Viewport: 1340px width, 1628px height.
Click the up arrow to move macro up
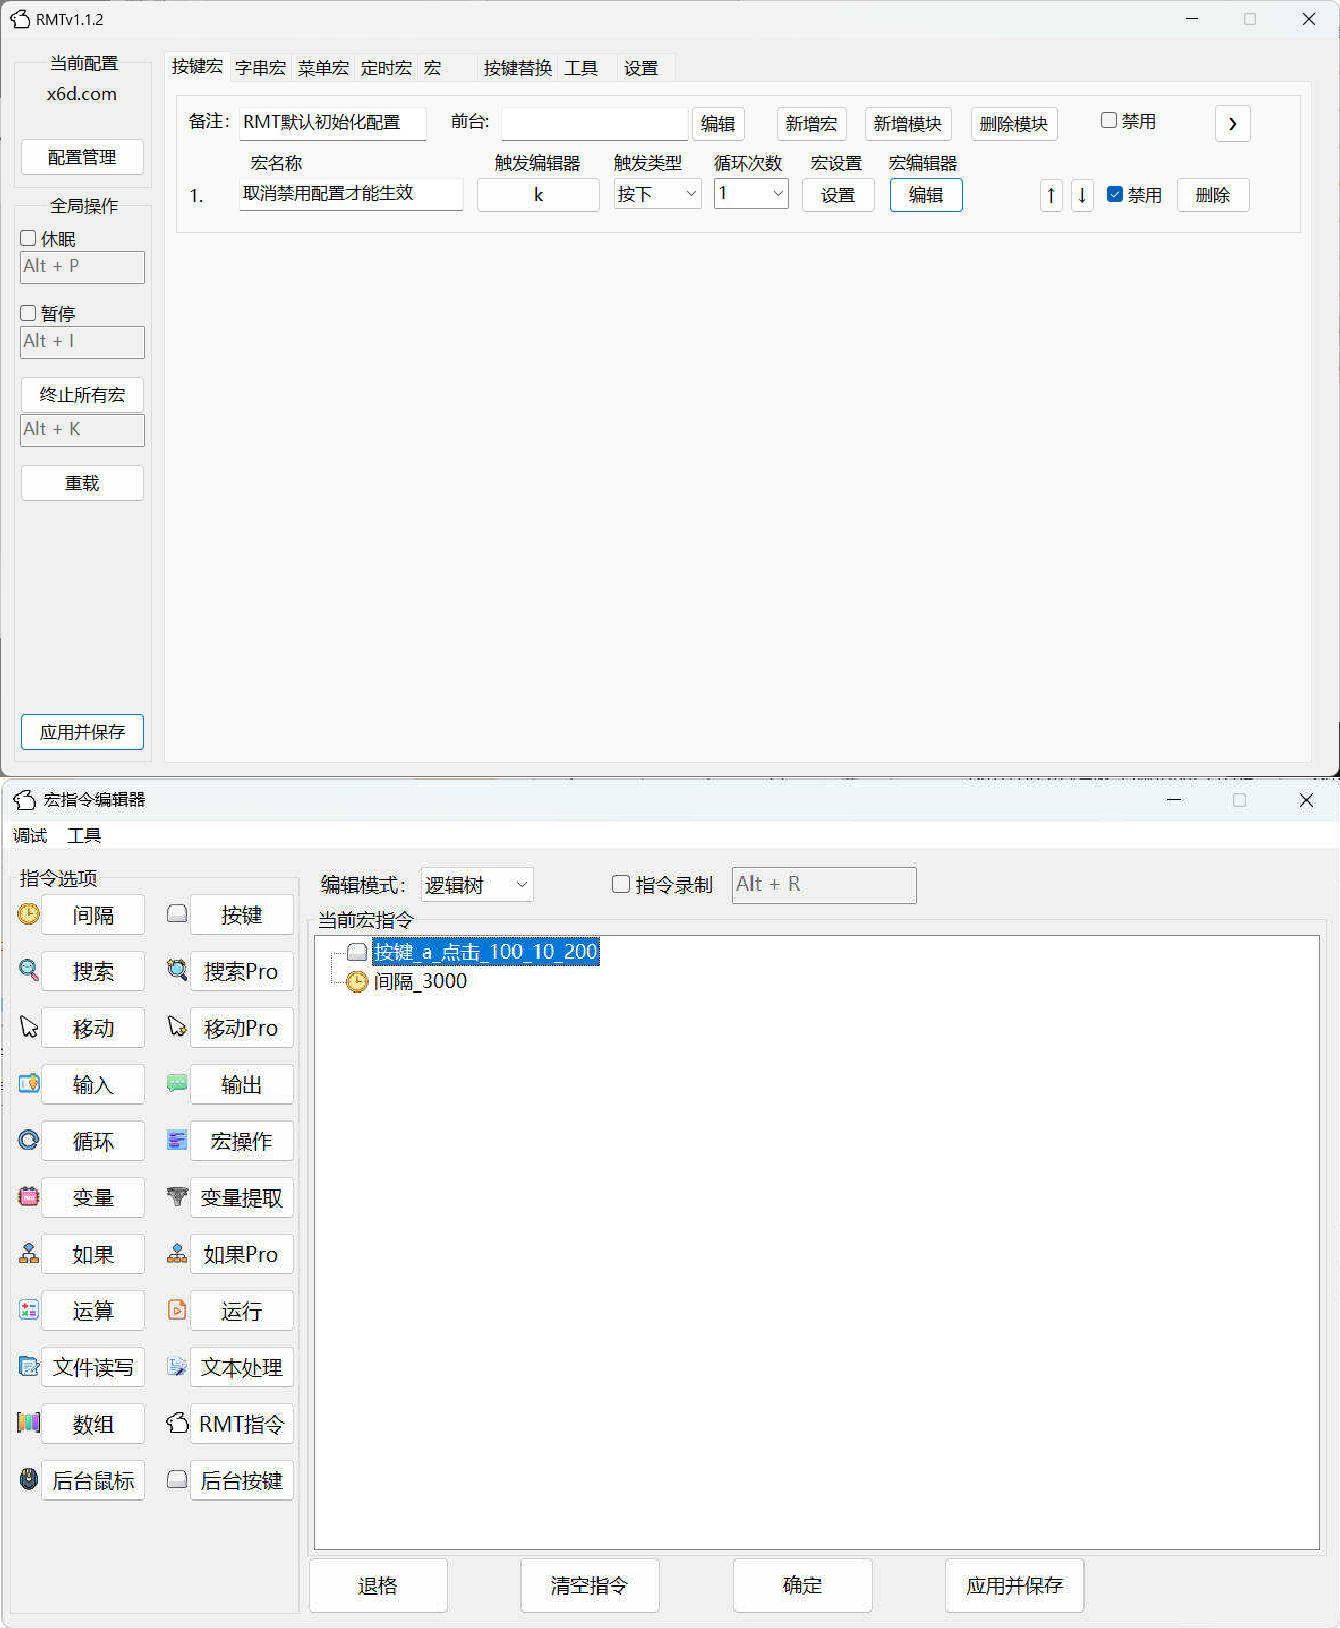[1050, 195]
